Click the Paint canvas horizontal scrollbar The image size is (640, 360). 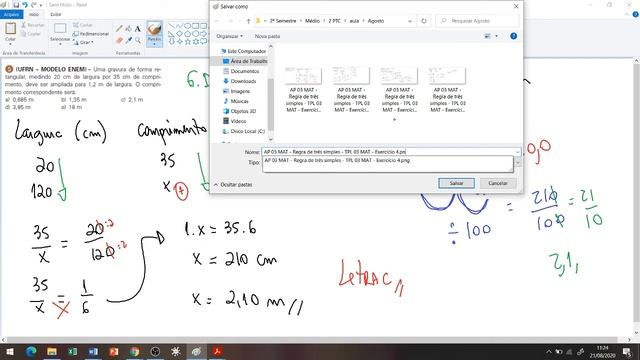point(312,340)
